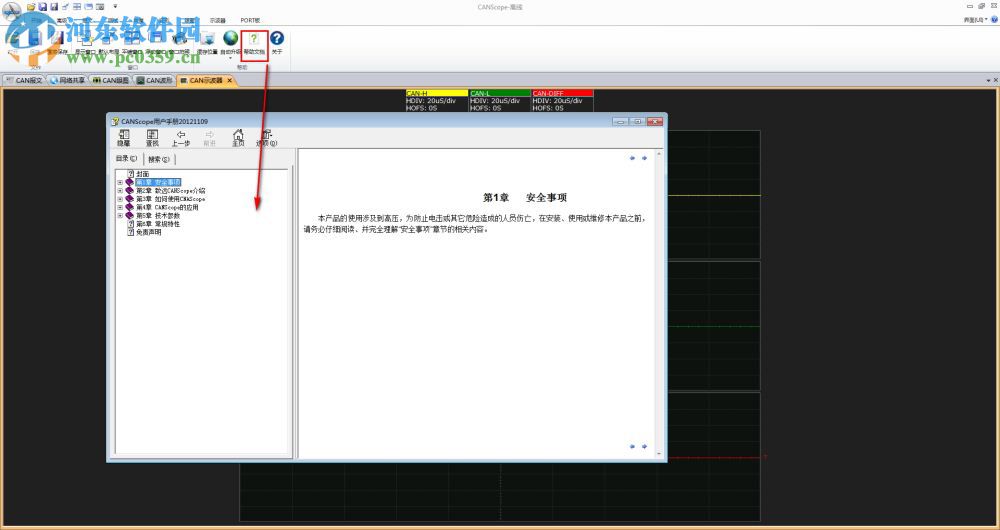1000x530 pixels.
Task: Minimize the CANScope user manual window
Action: (620, 121)
